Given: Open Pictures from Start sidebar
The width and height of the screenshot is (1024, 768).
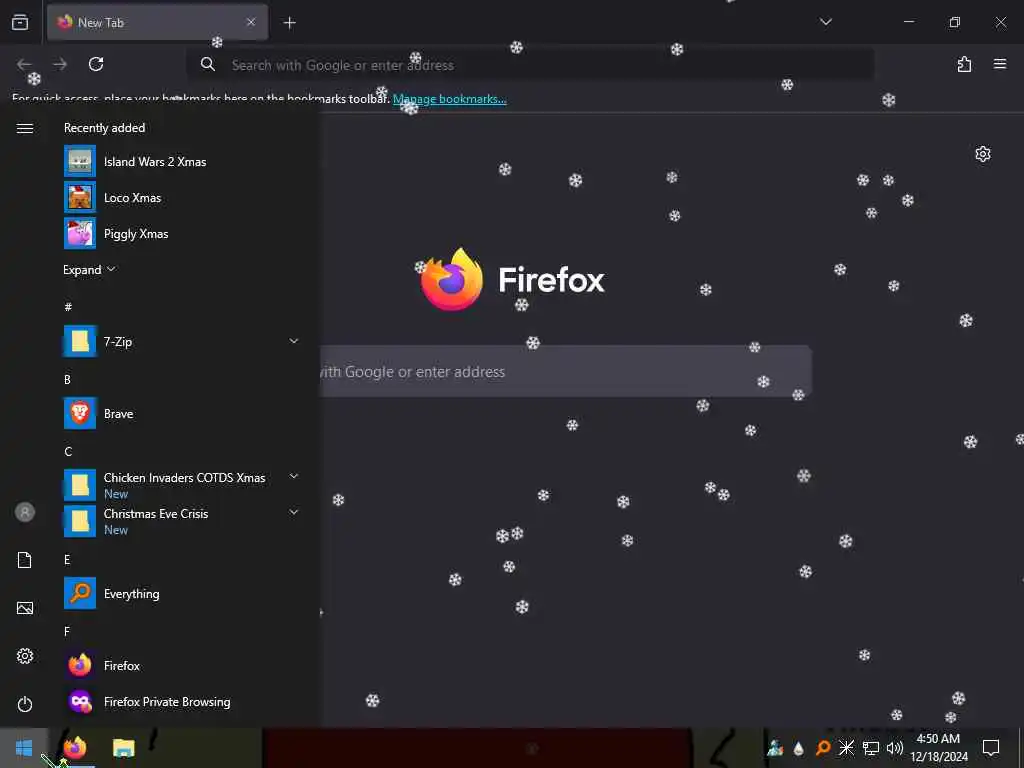Looking at the screenshot, I should pyautogui.click(x=25, y=608).
